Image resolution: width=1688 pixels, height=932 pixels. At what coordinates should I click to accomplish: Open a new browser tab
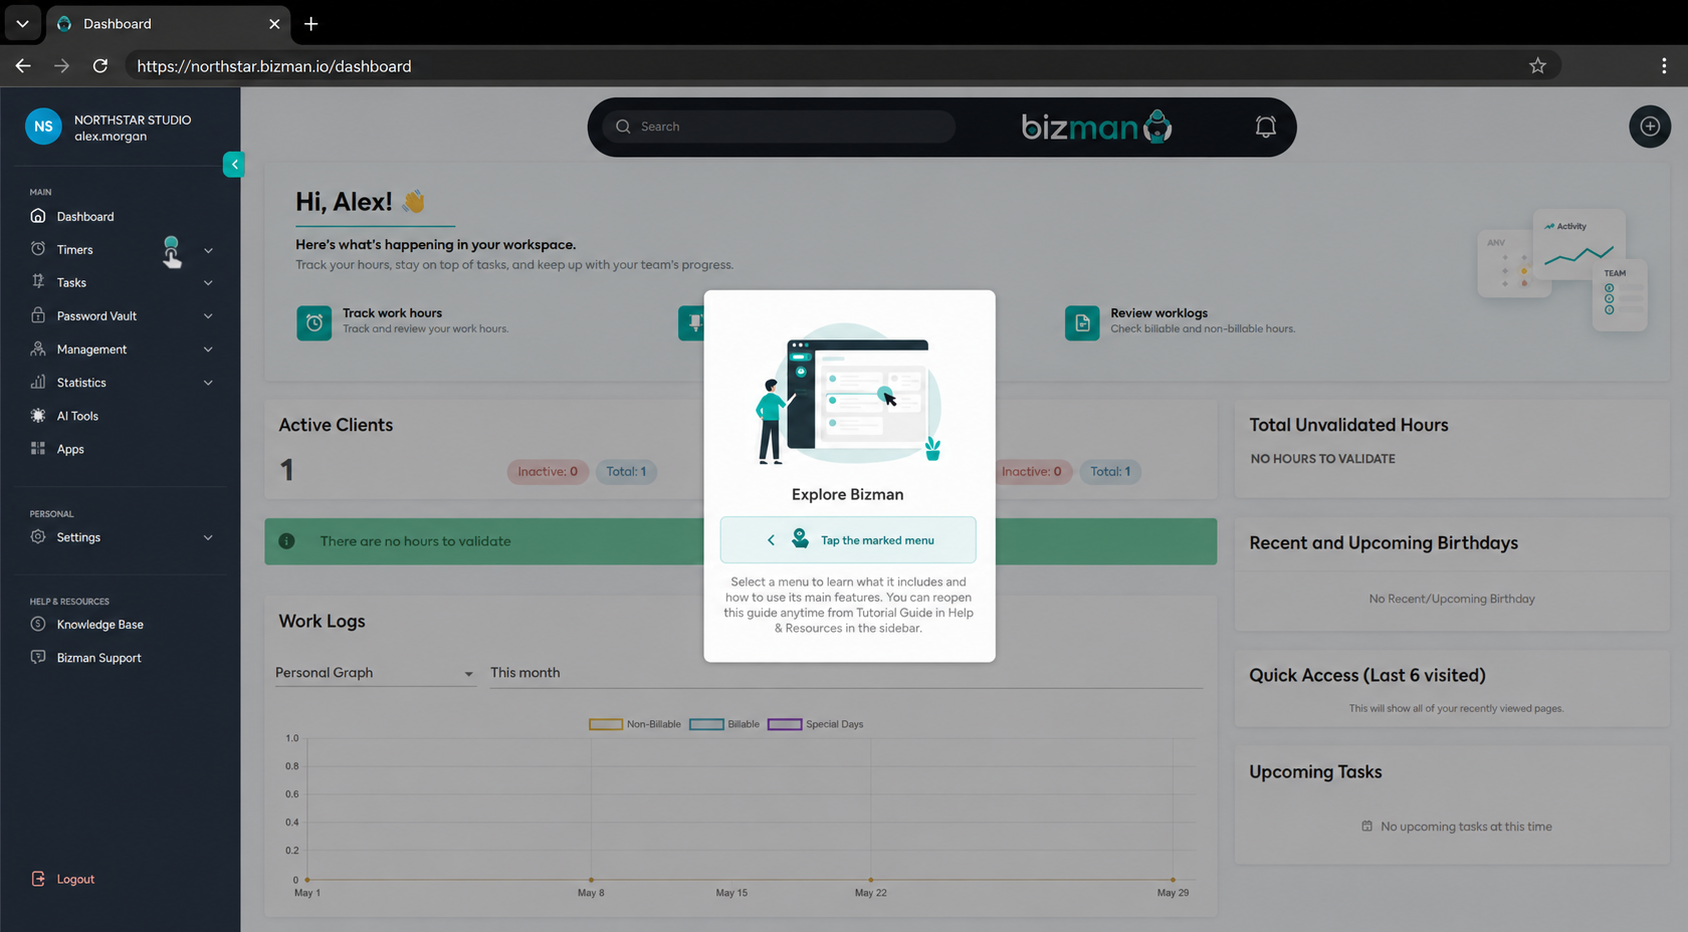pos(311,24)
